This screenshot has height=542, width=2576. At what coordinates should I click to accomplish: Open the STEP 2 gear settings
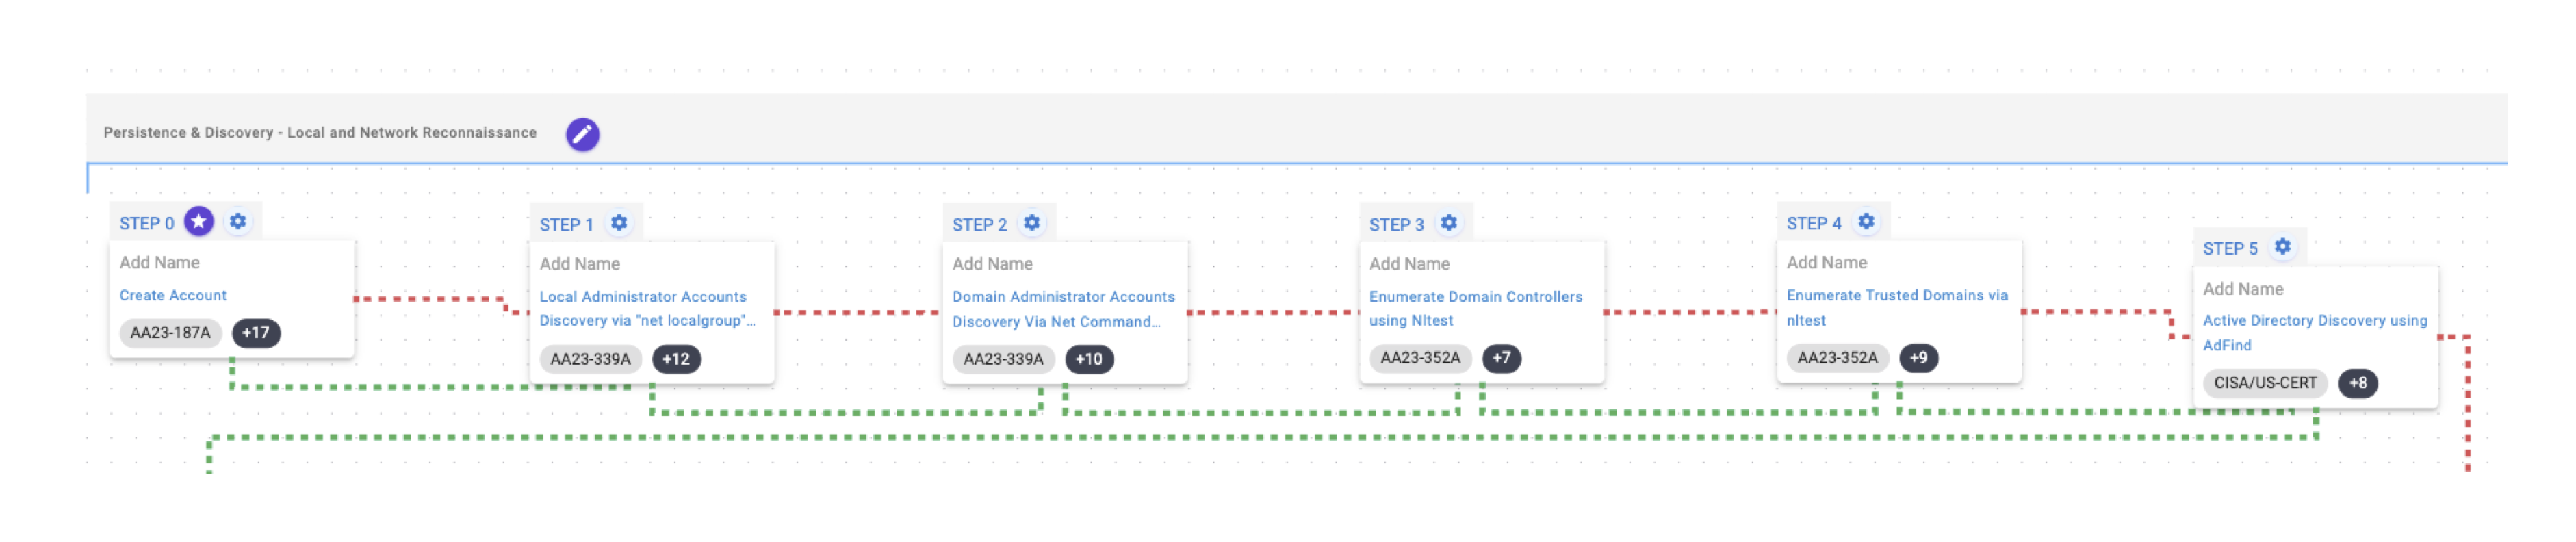[1032, 223]
